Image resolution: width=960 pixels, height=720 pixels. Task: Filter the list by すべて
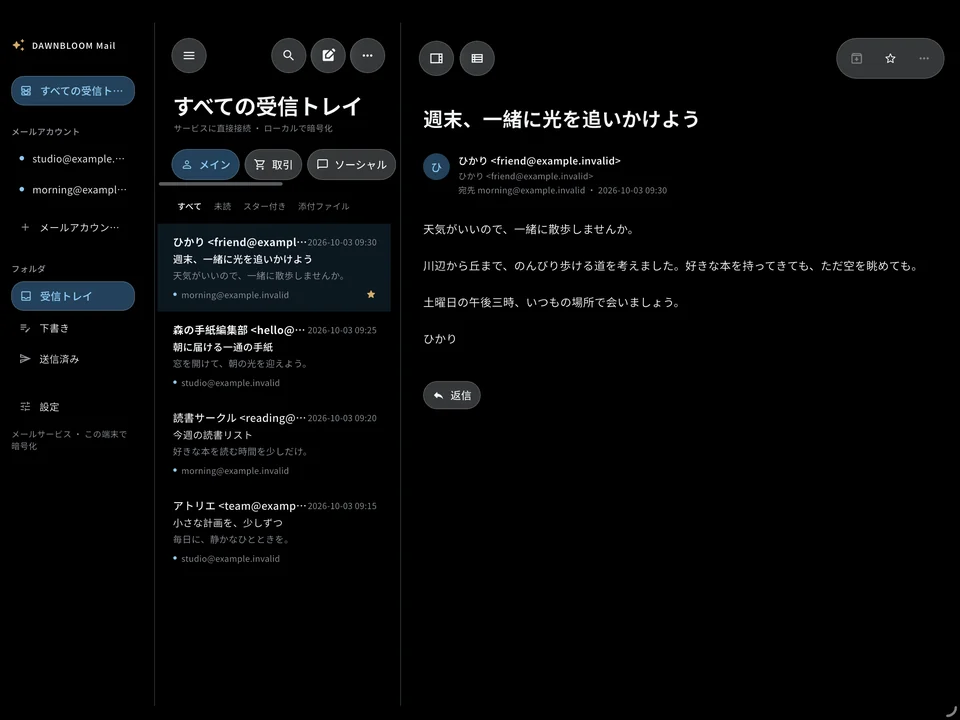pos(189,206)
